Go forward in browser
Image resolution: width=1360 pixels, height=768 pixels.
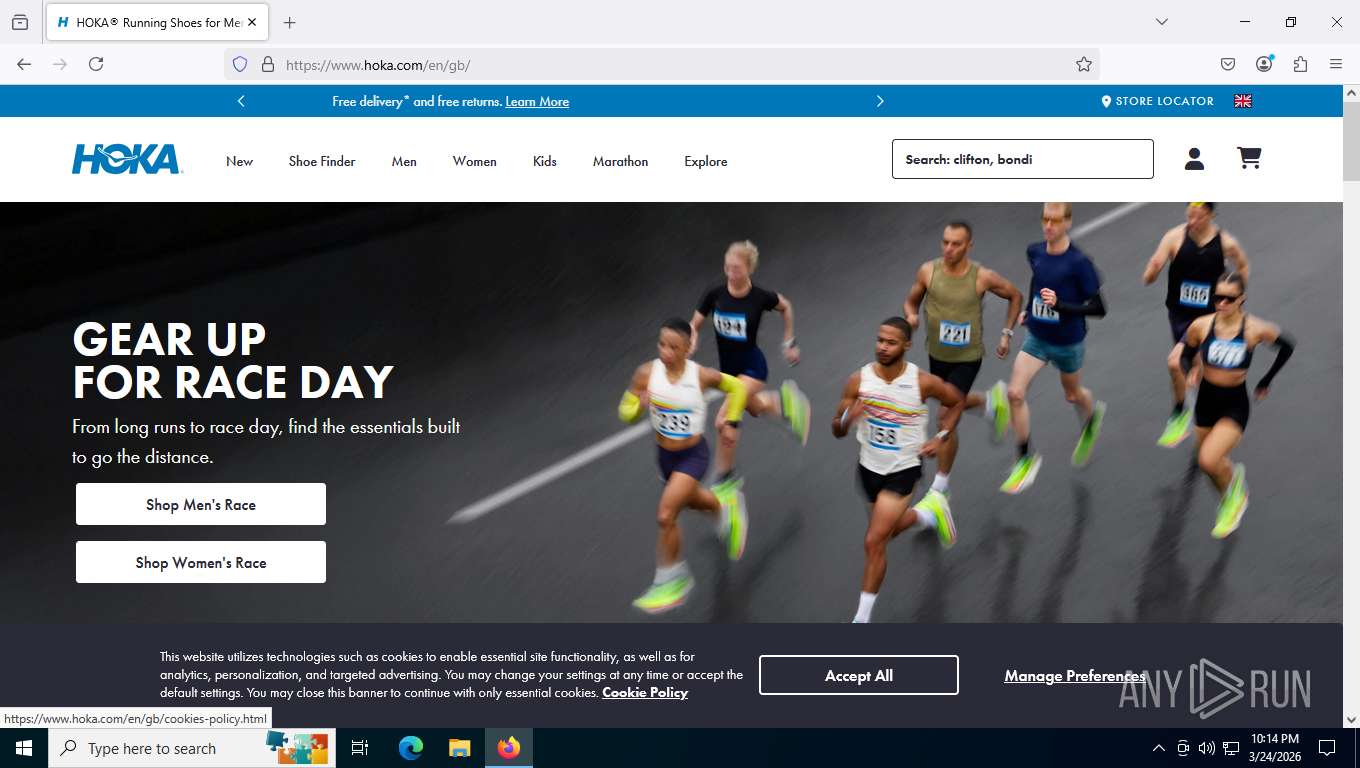point(60,64)
